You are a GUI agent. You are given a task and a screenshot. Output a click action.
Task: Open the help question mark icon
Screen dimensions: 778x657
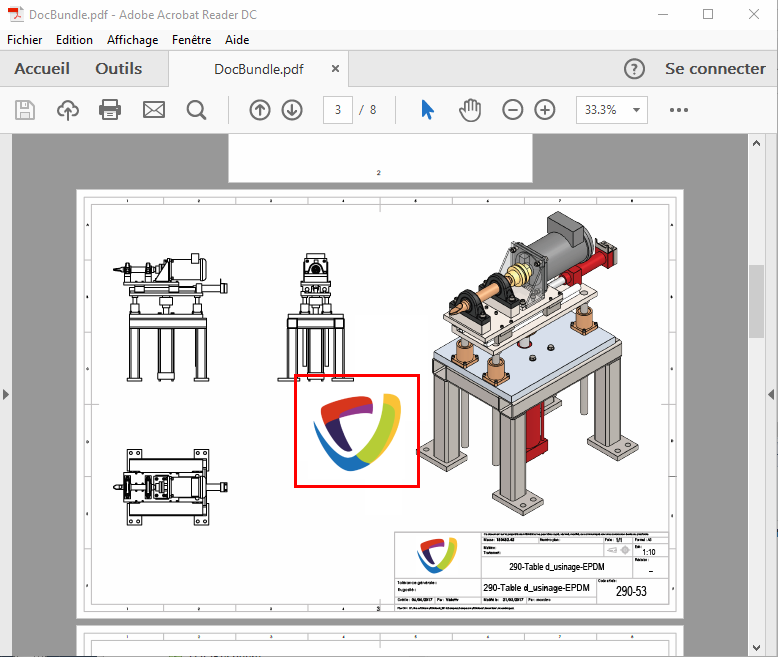click(x=634, y=69)
